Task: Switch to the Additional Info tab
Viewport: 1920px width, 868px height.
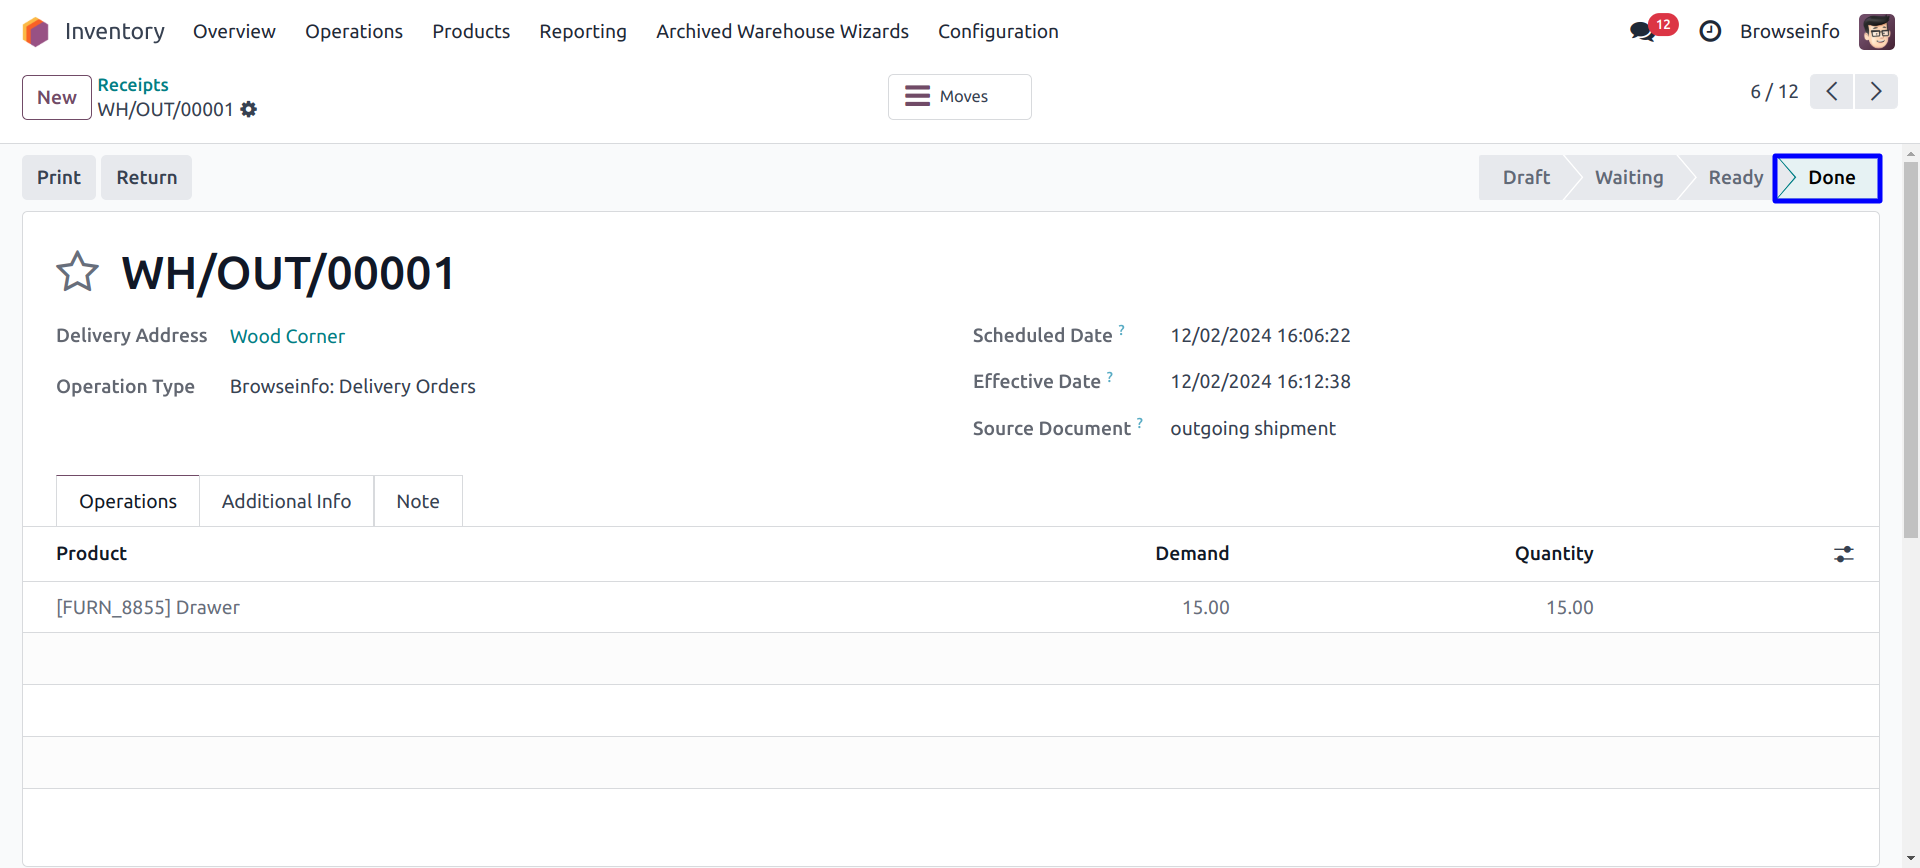Action: tap(286, 501)
